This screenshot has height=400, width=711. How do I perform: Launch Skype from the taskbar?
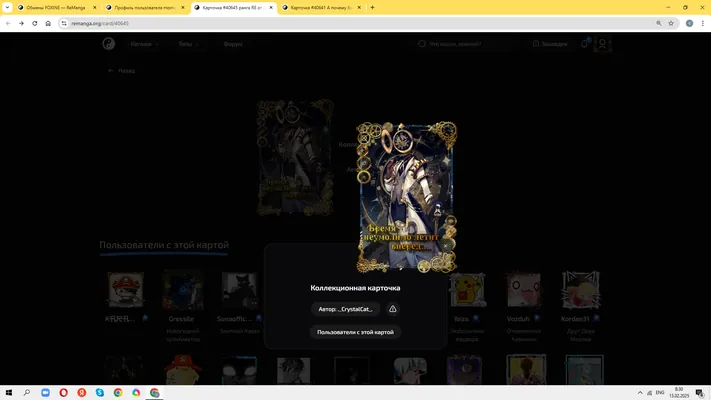[x=100, y=393]
